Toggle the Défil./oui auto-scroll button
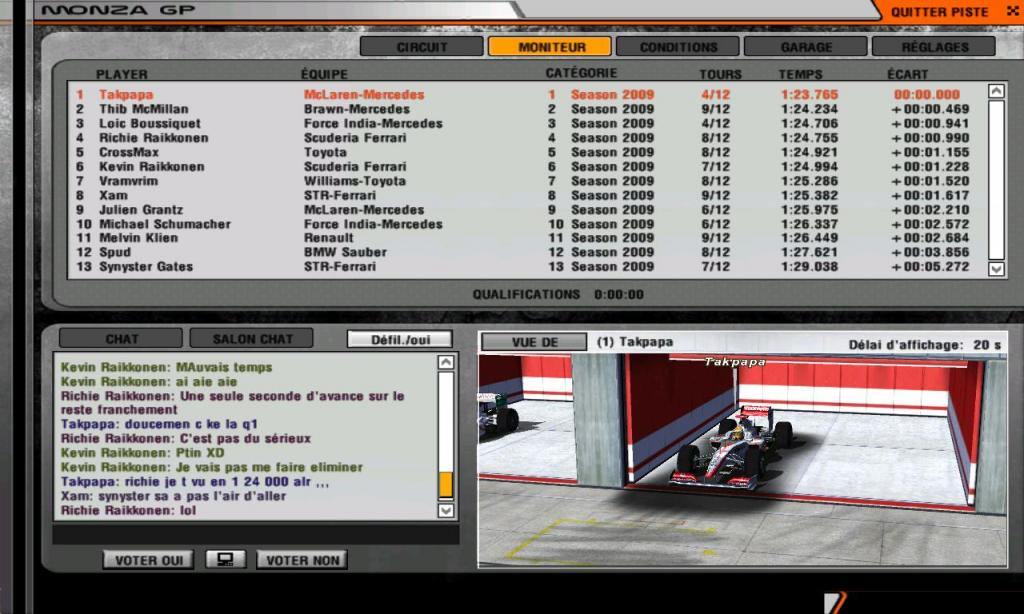The height and width of the screenshot is (614, 1024). tap(400, 340)
